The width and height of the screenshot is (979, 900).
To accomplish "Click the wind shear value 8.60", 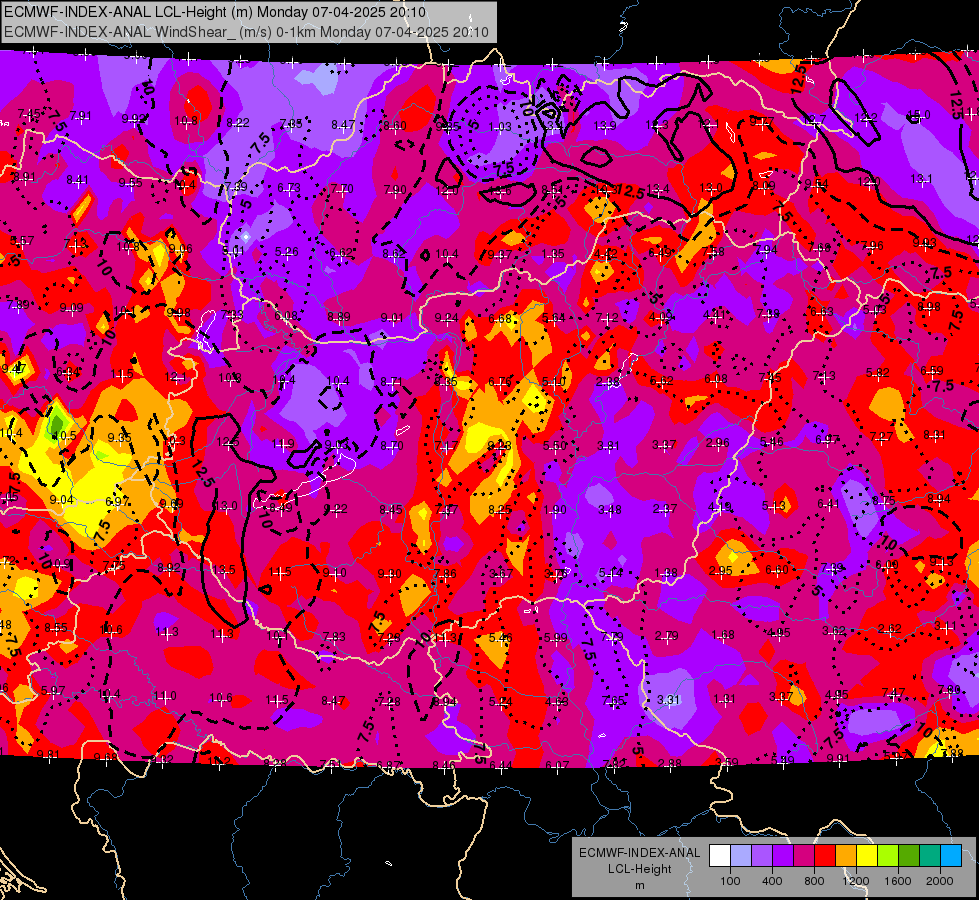I will [x=395, y=126].
